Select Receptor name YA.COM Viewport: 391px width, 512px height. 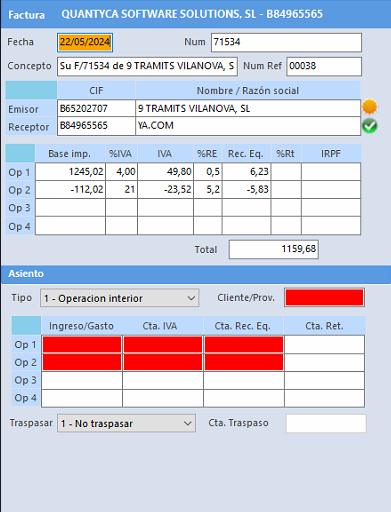(248, 126)
